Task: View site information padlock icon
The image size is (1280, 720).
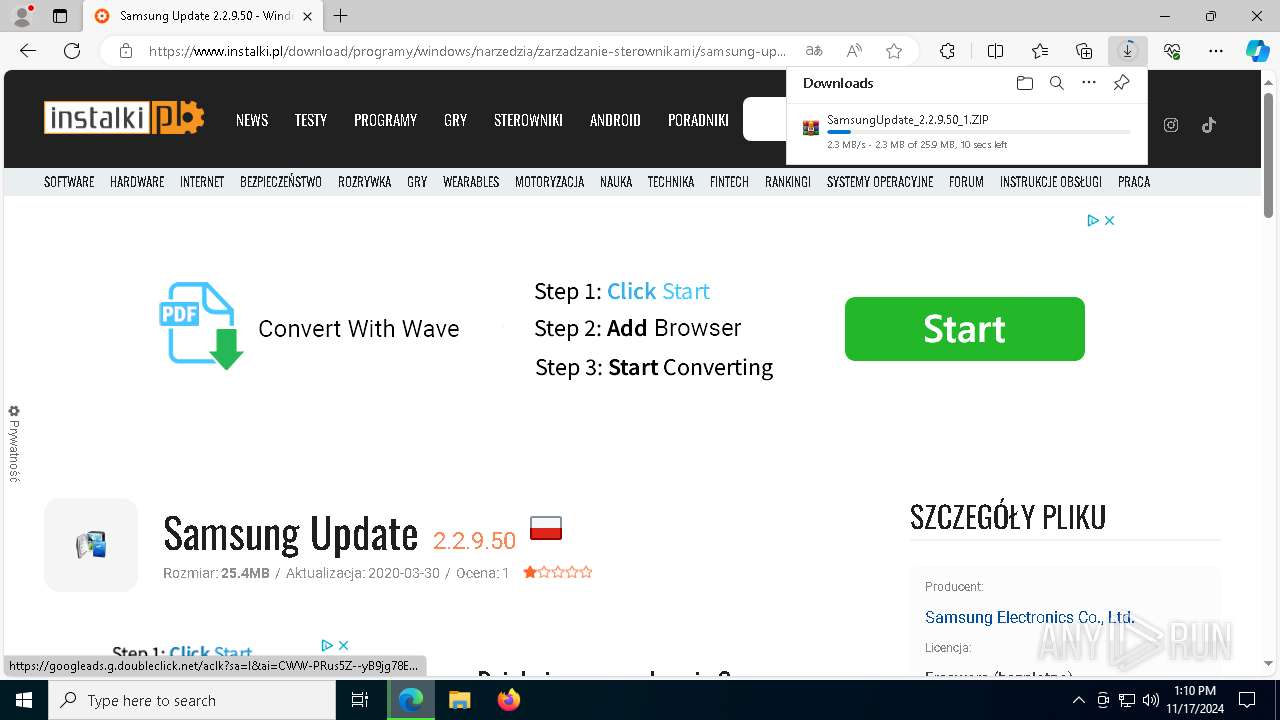Action: point(126,51)
